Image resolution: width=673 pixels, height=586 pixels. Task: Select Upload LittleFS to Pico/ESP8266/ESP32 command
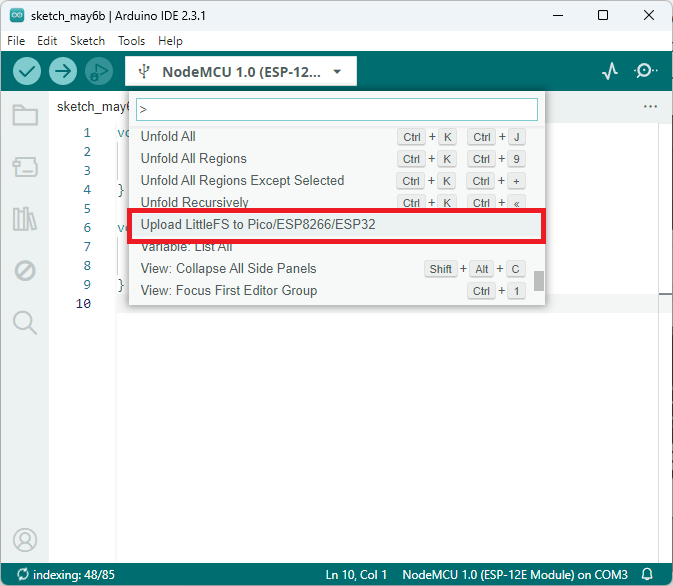[x=258, y=225]
